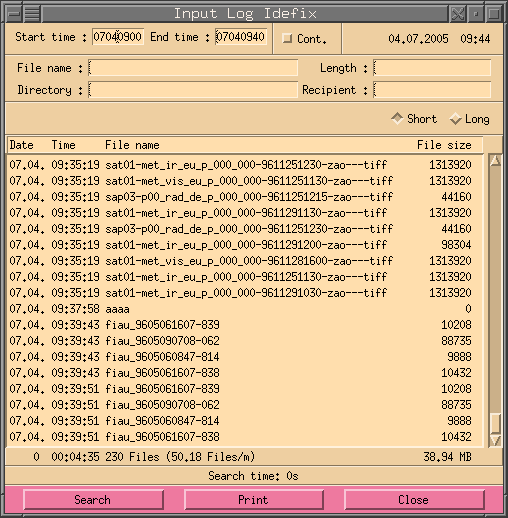508x518 pixels.
Task: Click the Print button
Action: point(253,500)
